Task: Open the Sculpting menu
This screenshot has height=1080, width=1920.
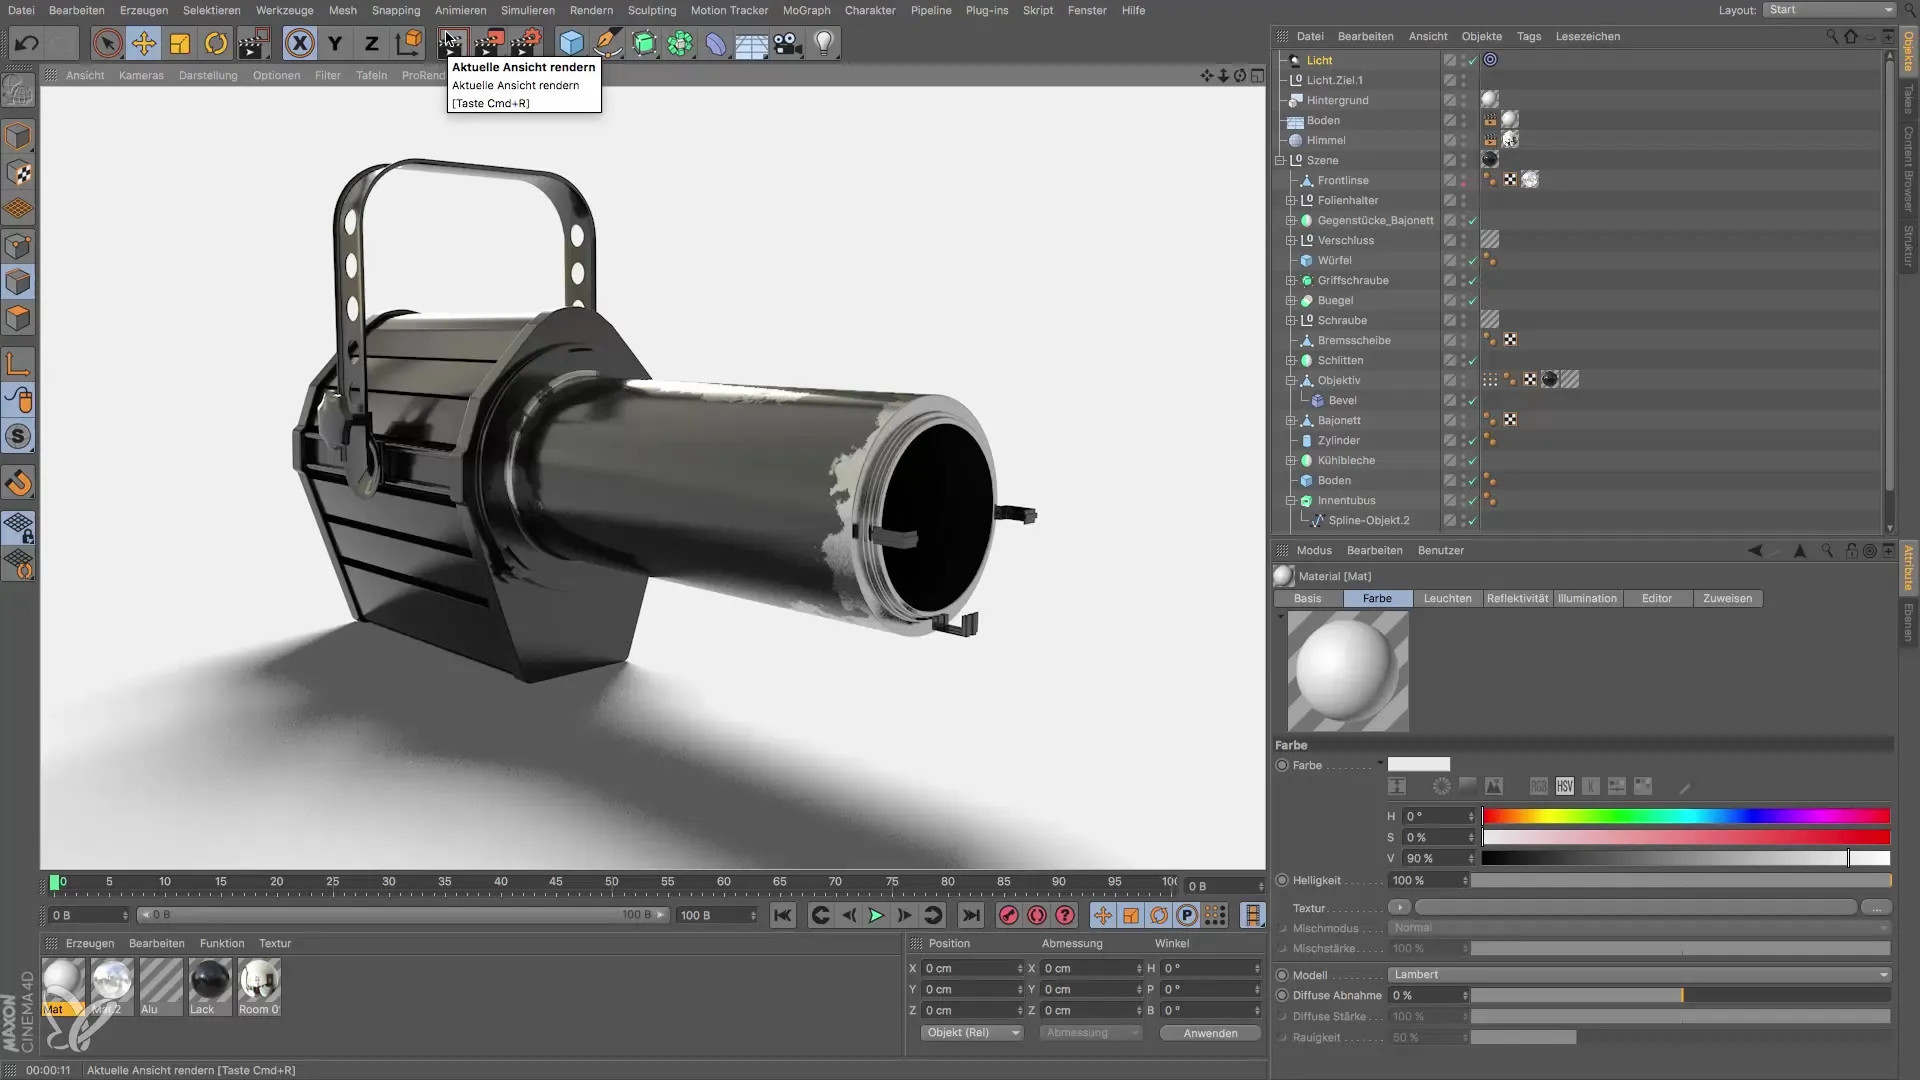Action: pyautogui.click(x=652, y=10)
